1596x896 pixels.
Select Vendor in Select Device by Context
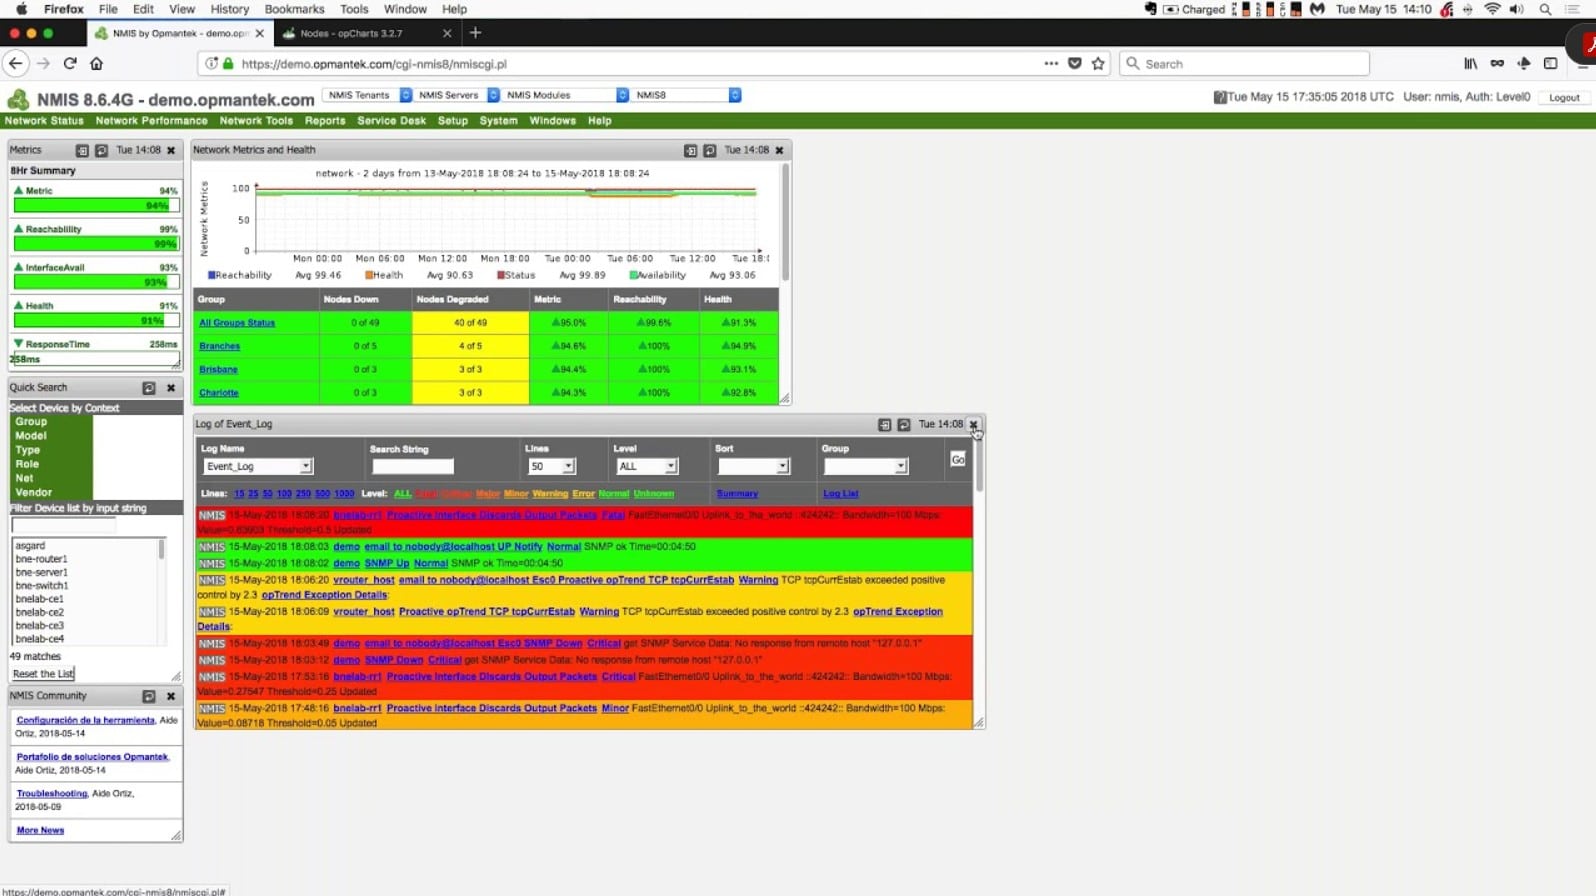click(34, 493)
